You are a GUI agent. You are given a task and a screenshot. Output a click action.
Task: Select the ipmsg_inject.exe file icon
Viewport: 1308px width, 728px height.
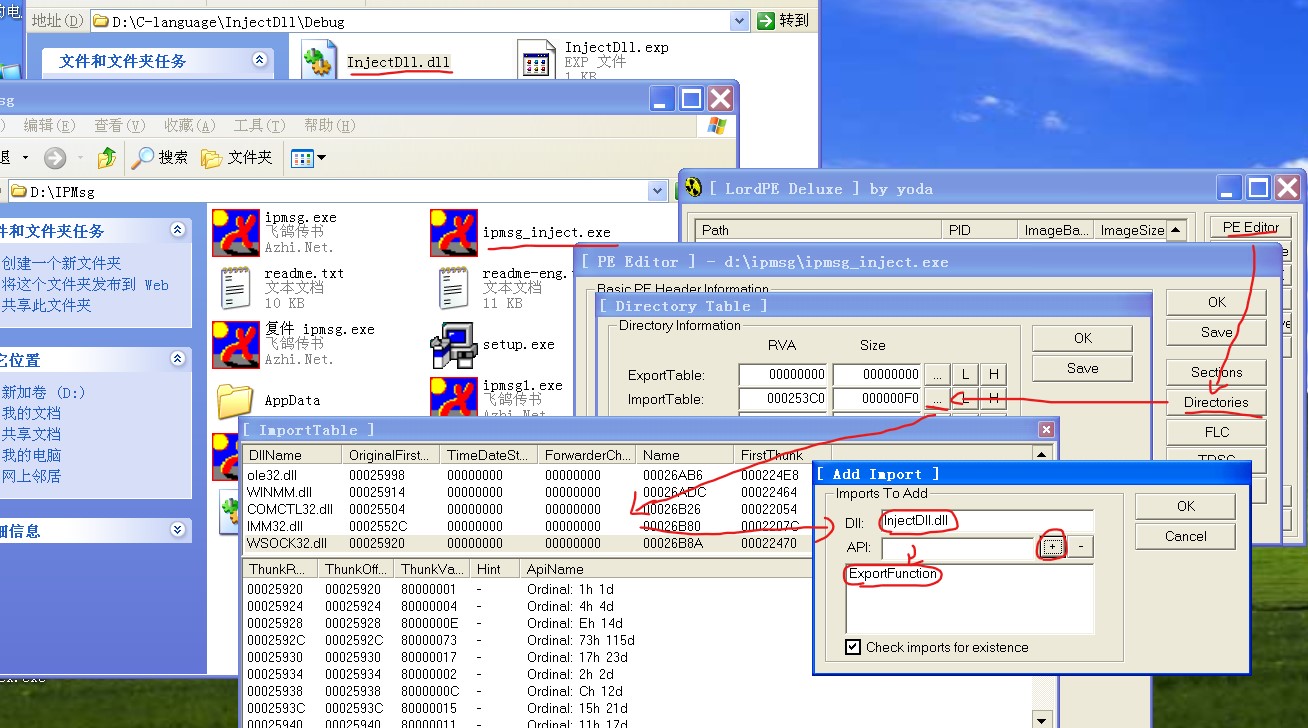click(453, 233)
